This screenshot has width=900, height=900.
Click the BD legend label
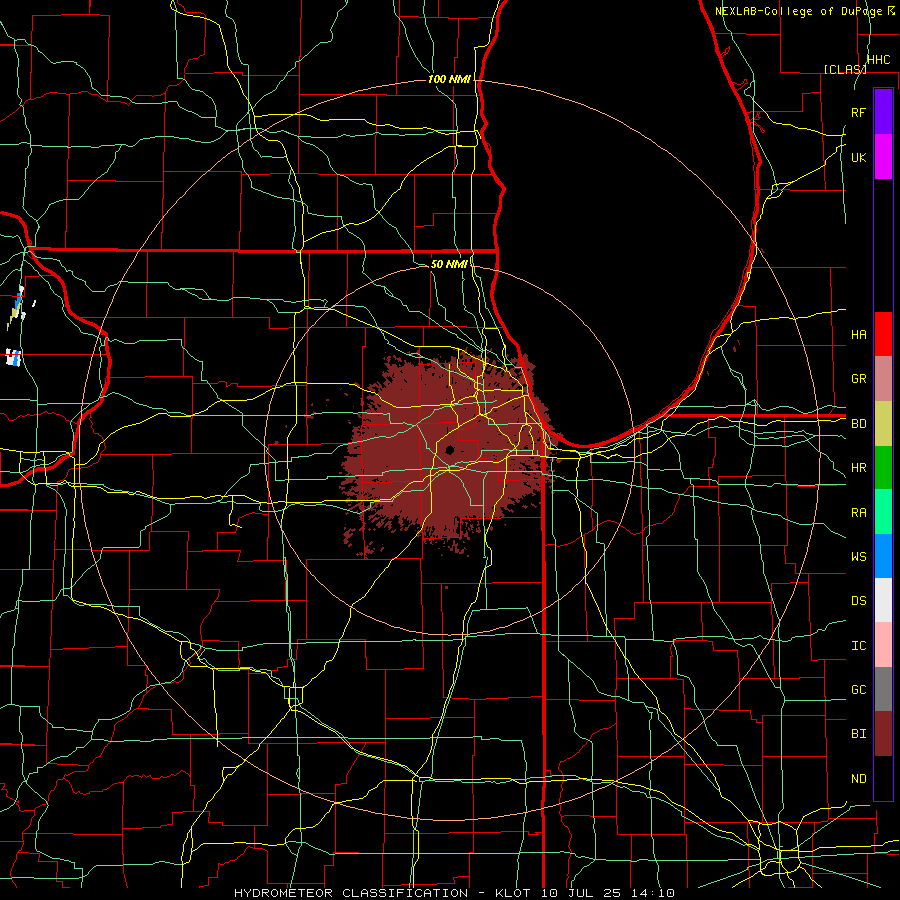pos(858,424)
